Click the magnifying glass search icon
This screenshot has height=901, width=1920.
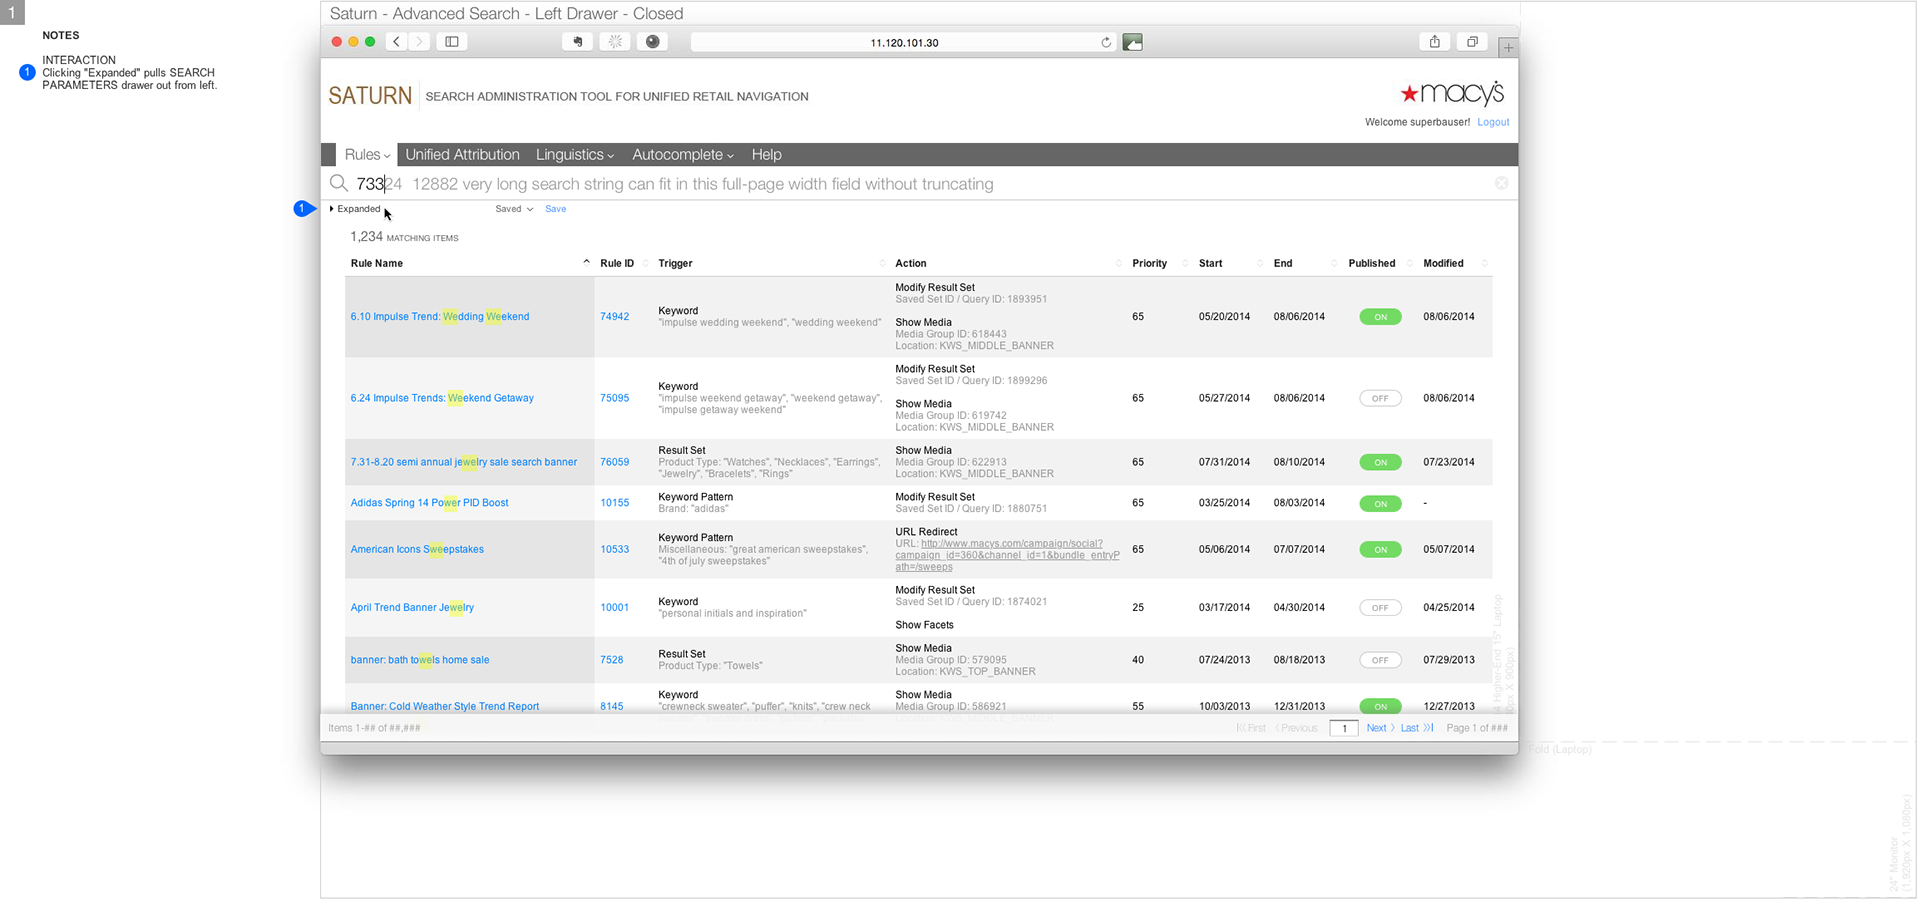(339, 183)
